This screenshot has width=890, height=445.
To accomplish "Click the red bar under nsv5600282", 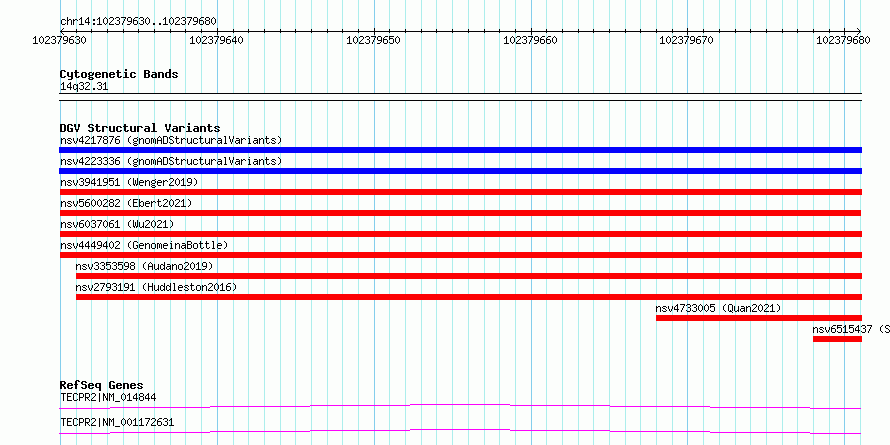I will coord(460,213).
